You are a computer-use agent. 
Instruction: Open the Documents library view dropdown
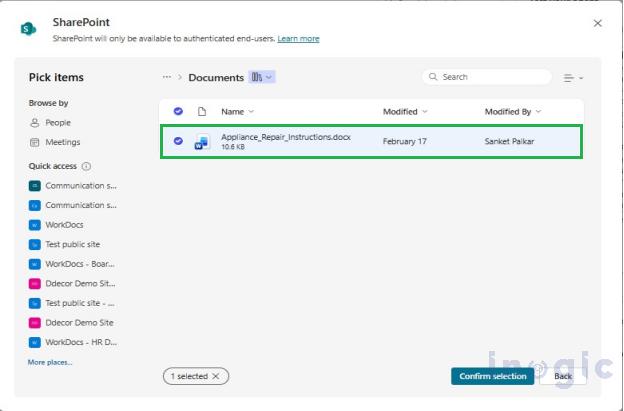(x=262, y=77)
